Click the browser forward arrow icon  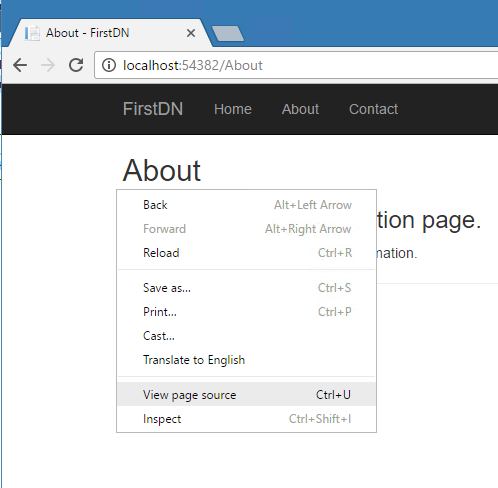coord(48,65)
